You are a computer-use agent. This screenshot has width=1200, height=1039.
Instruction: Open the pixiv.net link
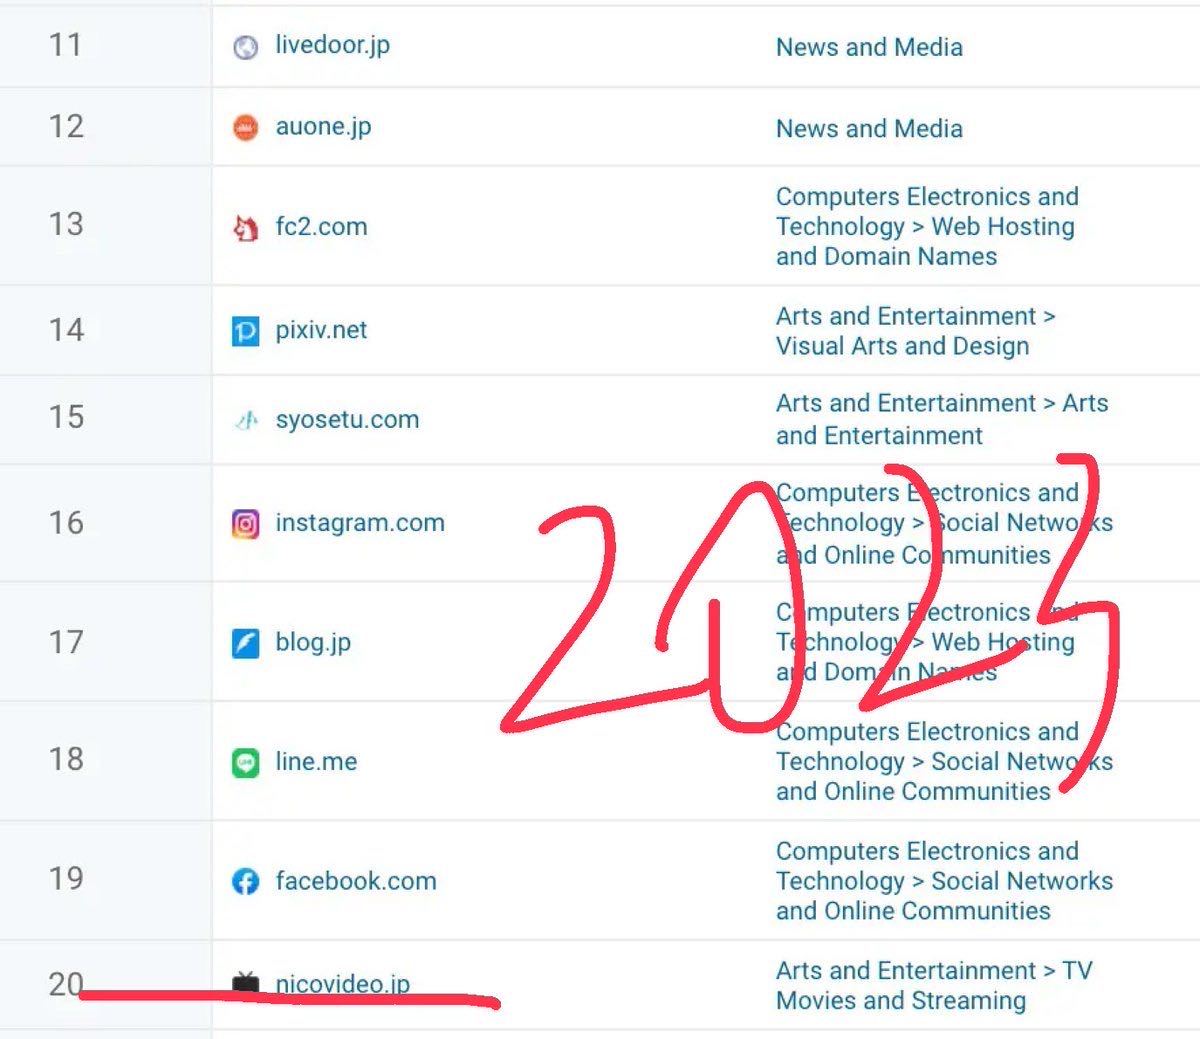[x=321, y=330]
